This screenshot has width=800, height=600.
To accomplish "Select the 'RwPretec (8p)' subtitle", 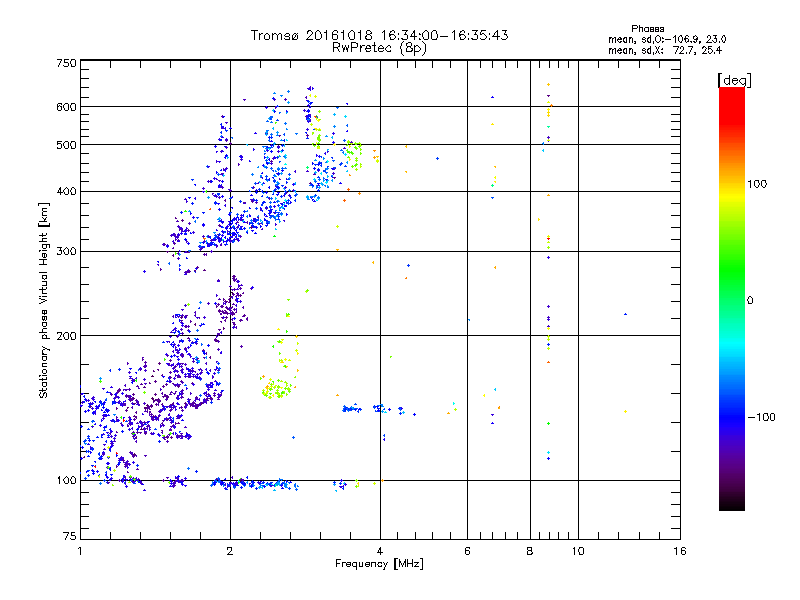I will (x=379, y=48).
